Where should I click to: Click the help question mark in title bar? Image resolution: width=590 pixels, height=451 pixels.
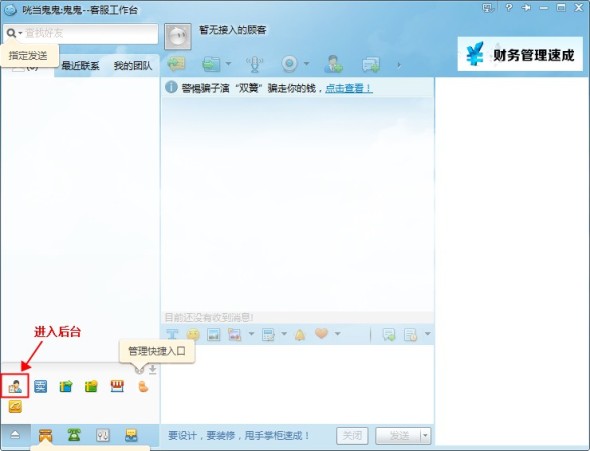(x=509, y=8)
